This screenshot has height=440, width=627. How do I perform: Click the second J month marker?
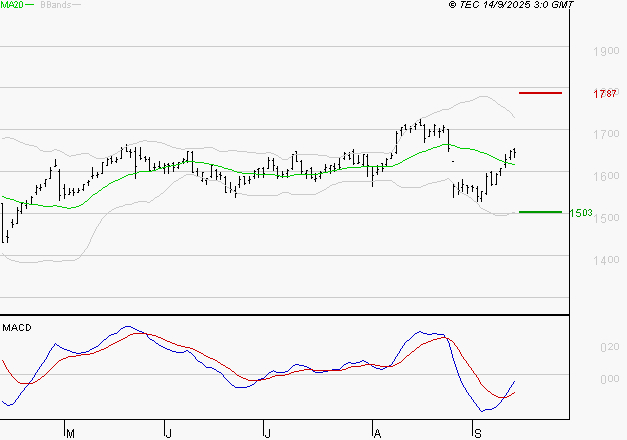[268, 433]
